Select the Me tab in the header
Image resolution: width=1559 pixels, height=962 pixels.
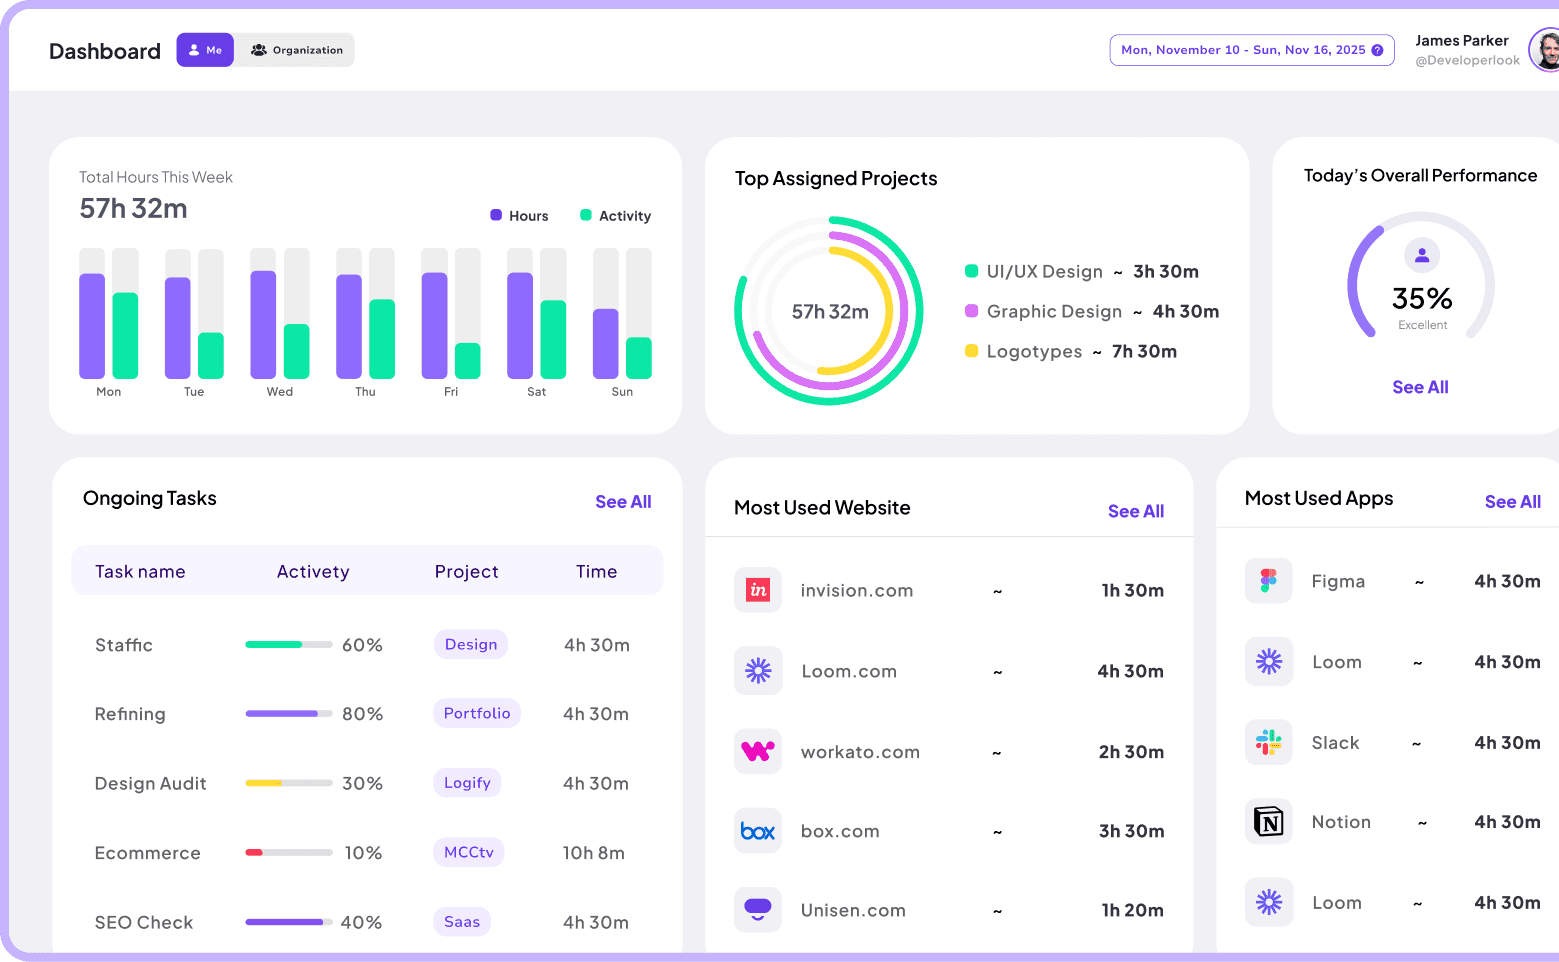click(204, 49)
